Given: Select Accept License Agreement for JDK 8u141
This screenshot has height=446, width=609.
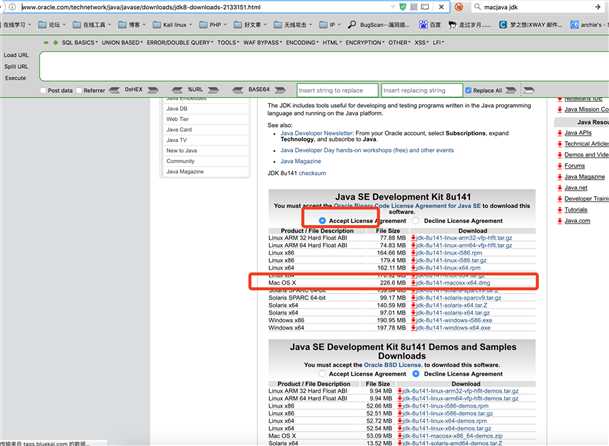Looking at the screenshot, I should (x=322, y=221).
